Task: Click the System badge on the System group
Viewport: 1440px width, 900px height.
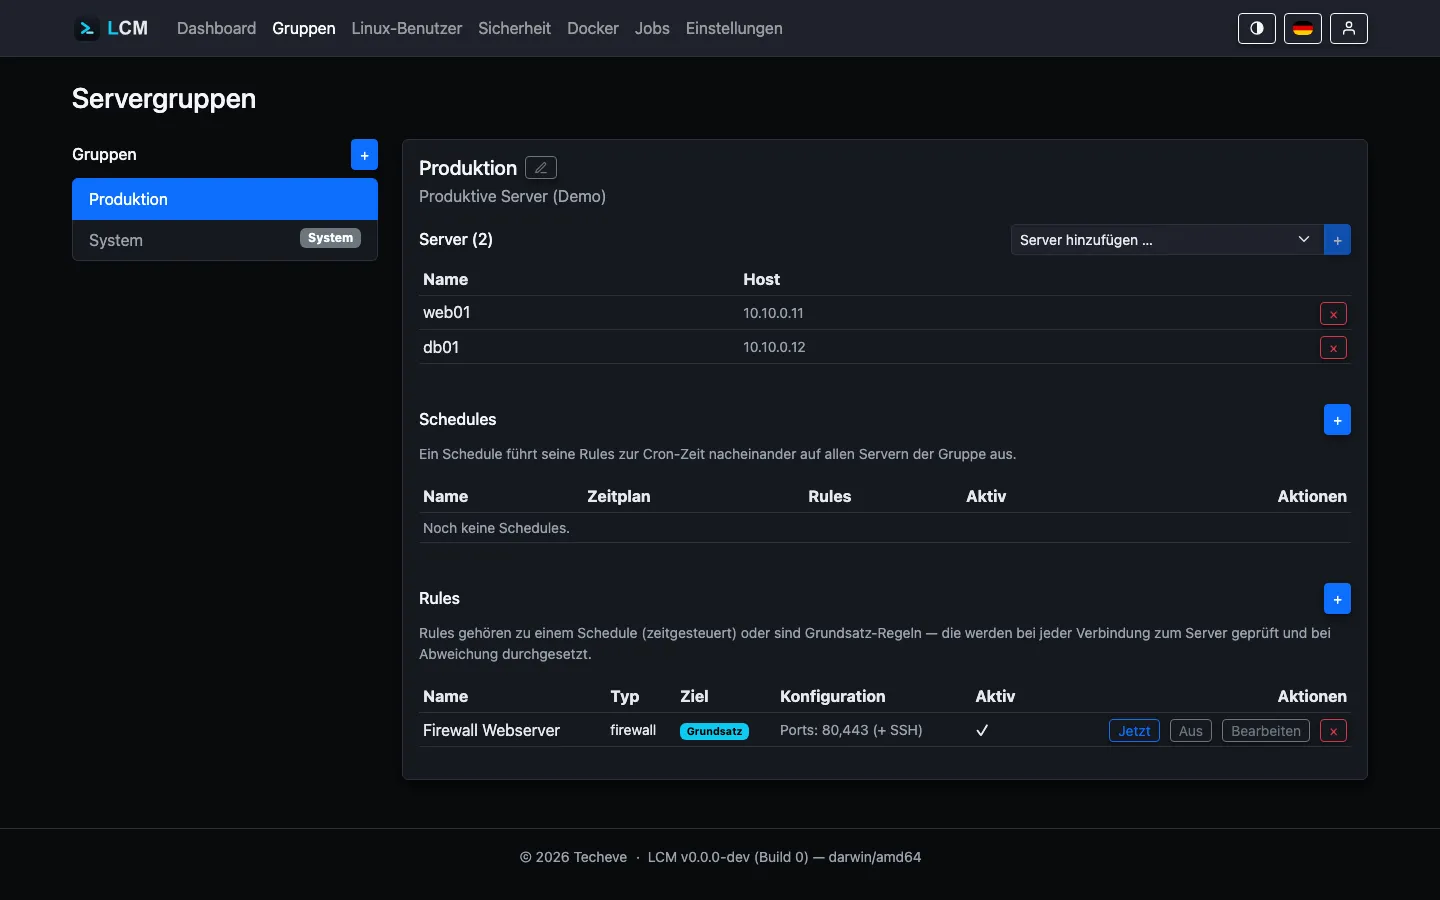Action: [x=330, y=238]
